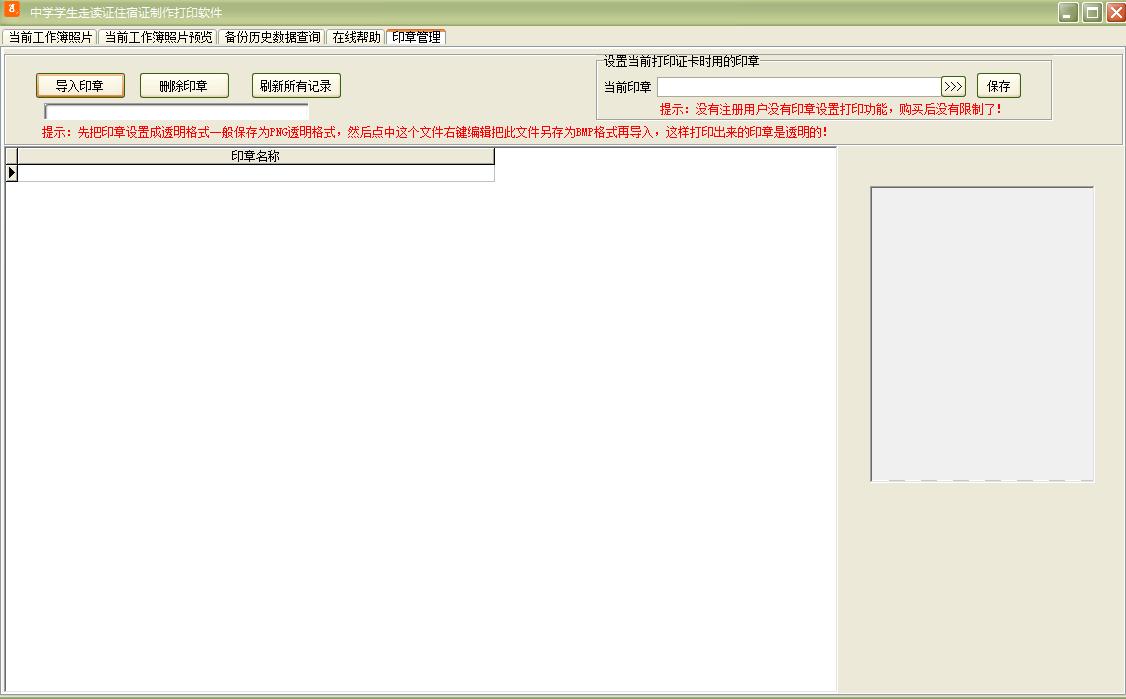Click the 删除印章 button
This screenshot has height=699, width=1126.
point(184,85)
